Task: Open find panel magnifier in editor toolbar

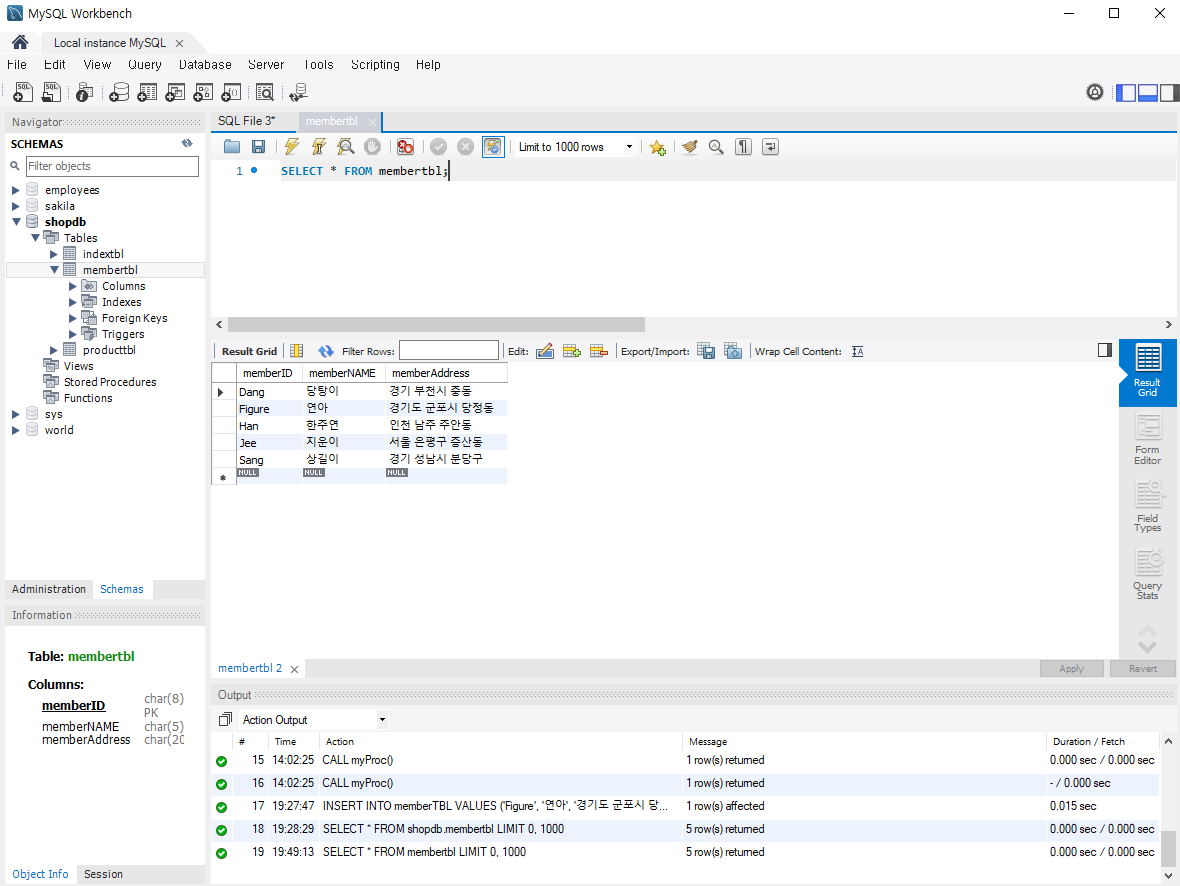Action: pyautogui.click(x=716, y=147)
